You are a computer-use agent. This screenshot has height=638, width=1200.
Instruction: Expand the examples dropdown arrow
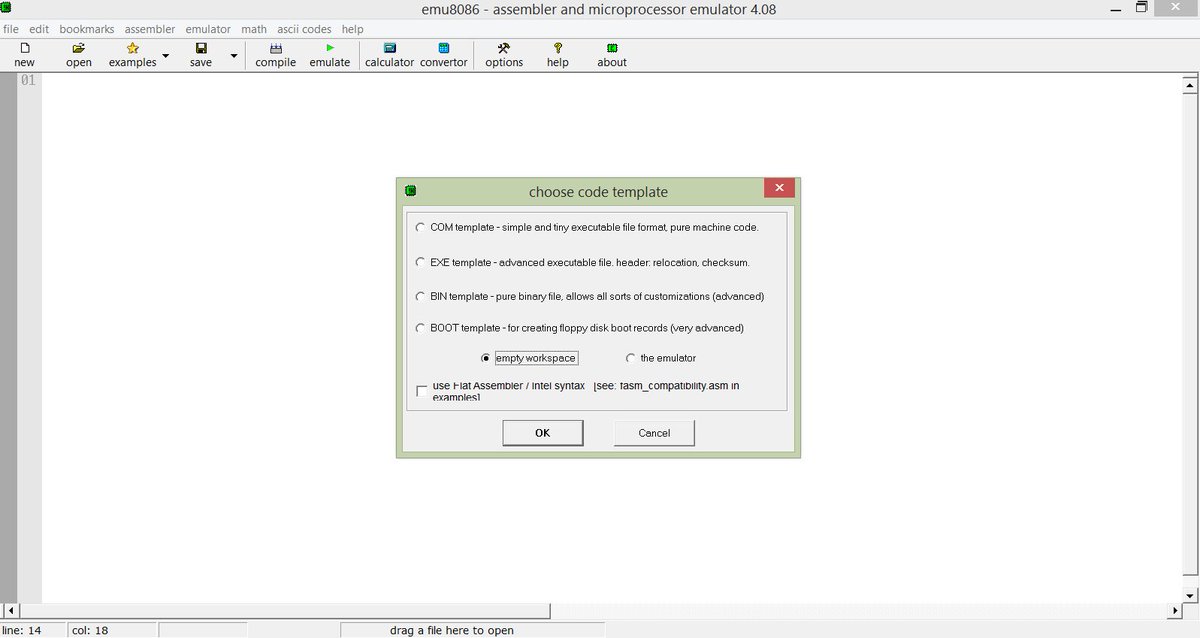coord(166,56)
